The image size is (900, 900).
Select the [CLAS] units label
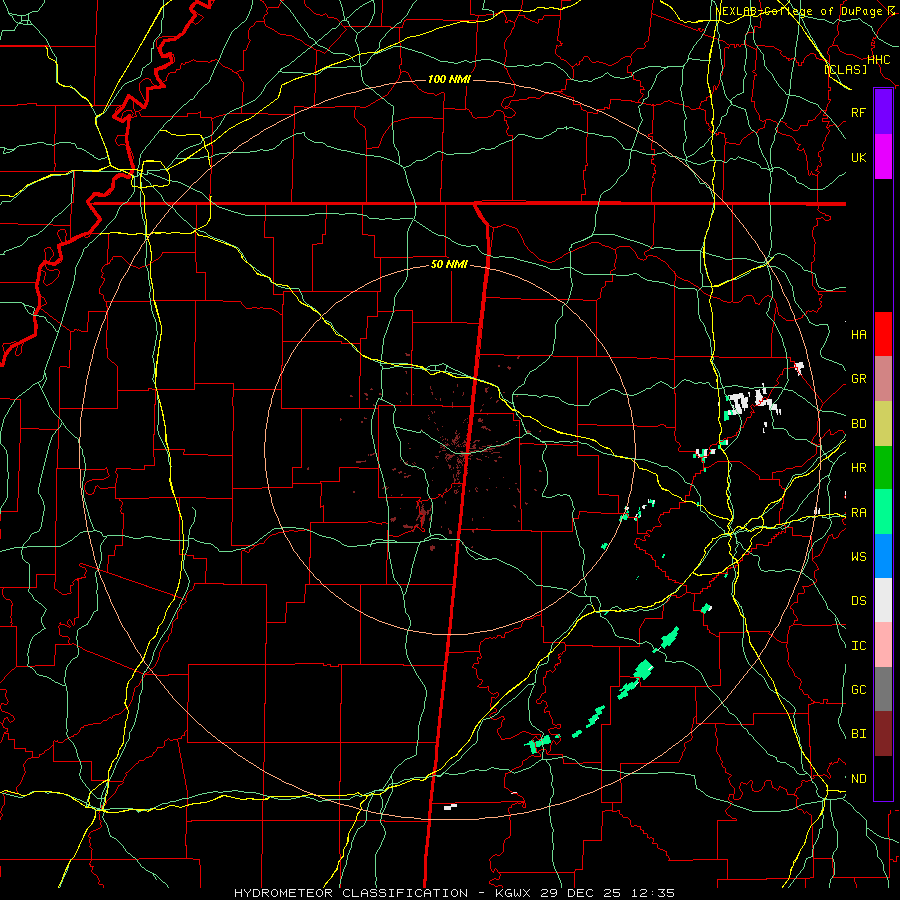[846, 69]
